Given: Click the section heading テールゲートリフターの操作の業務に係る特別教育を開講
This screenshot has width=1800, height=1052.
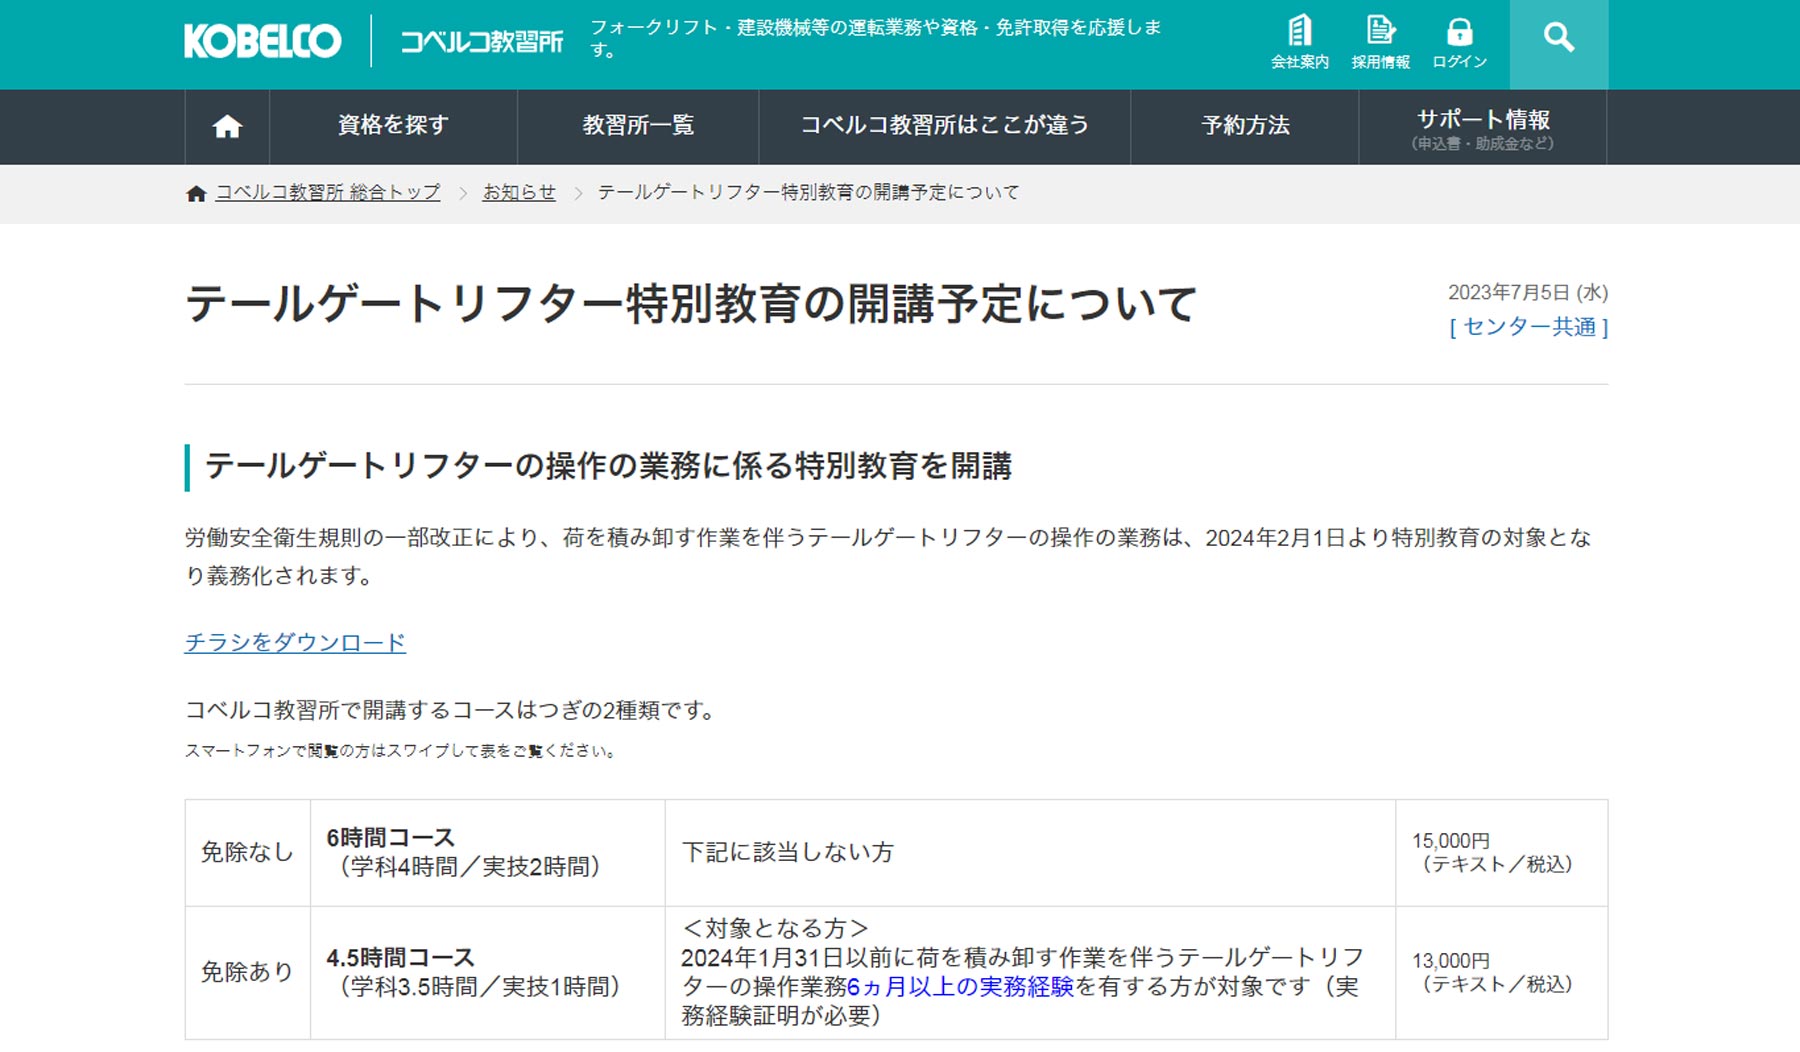Looking at the screenshot, I should [x=608, y=466].
